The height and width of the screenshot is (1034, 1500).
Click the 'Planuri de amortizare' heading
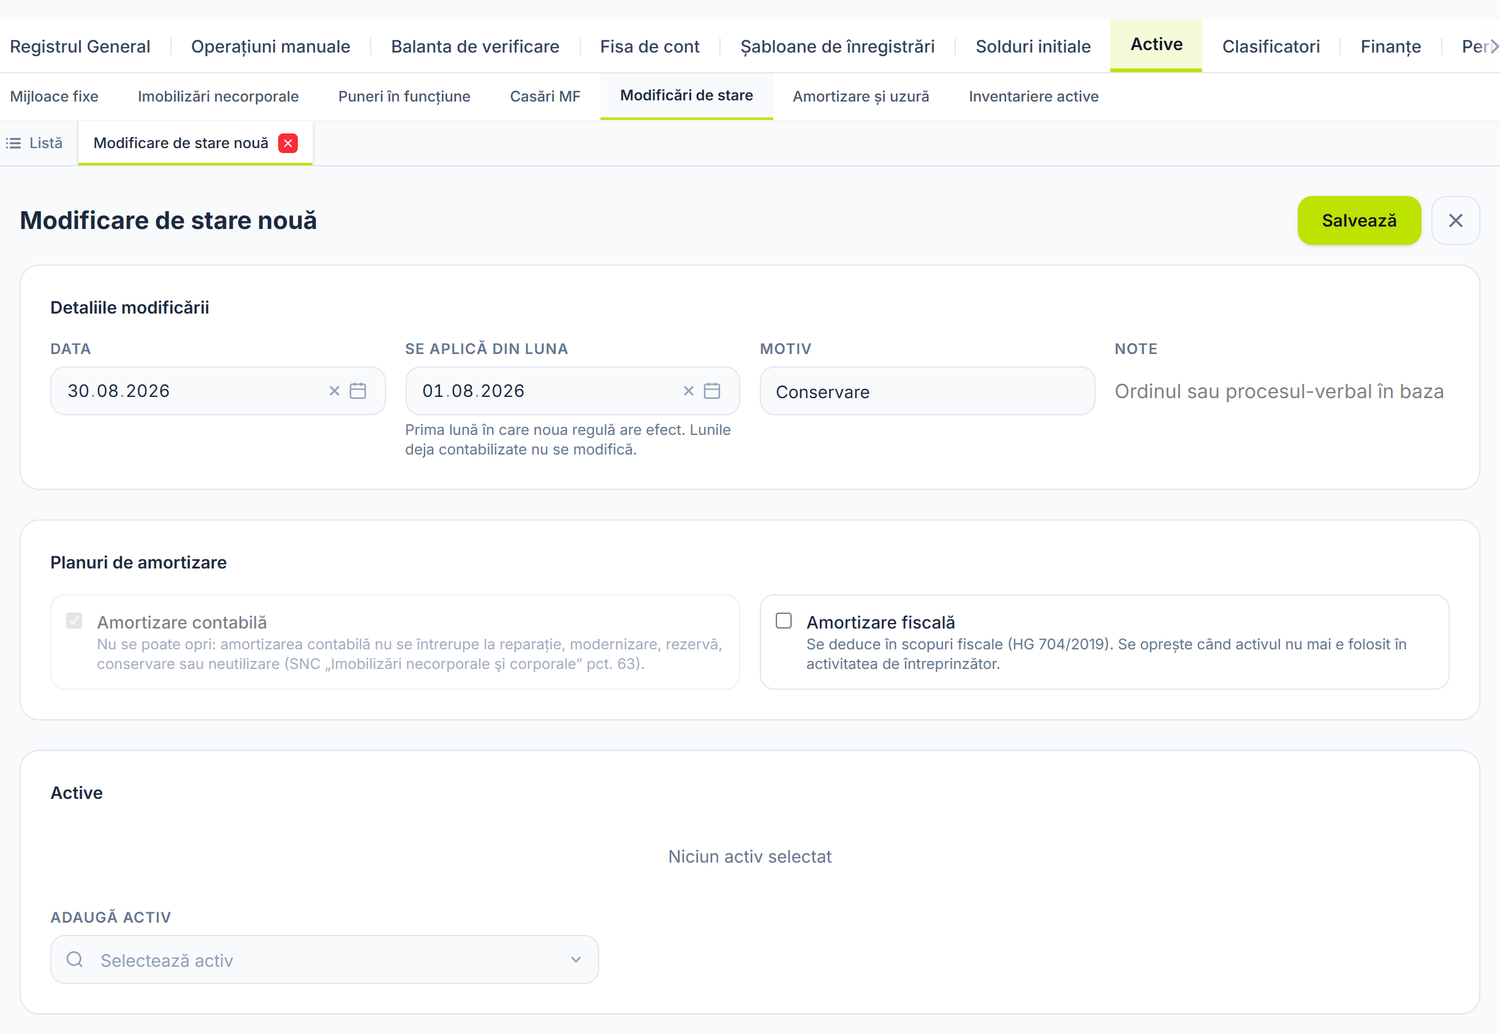[x=139, y=562]
